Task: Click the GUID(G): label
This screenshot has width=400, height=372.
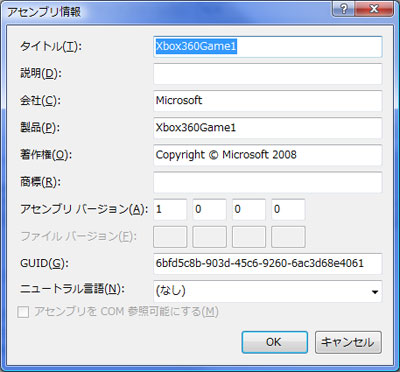Action: 44,264
